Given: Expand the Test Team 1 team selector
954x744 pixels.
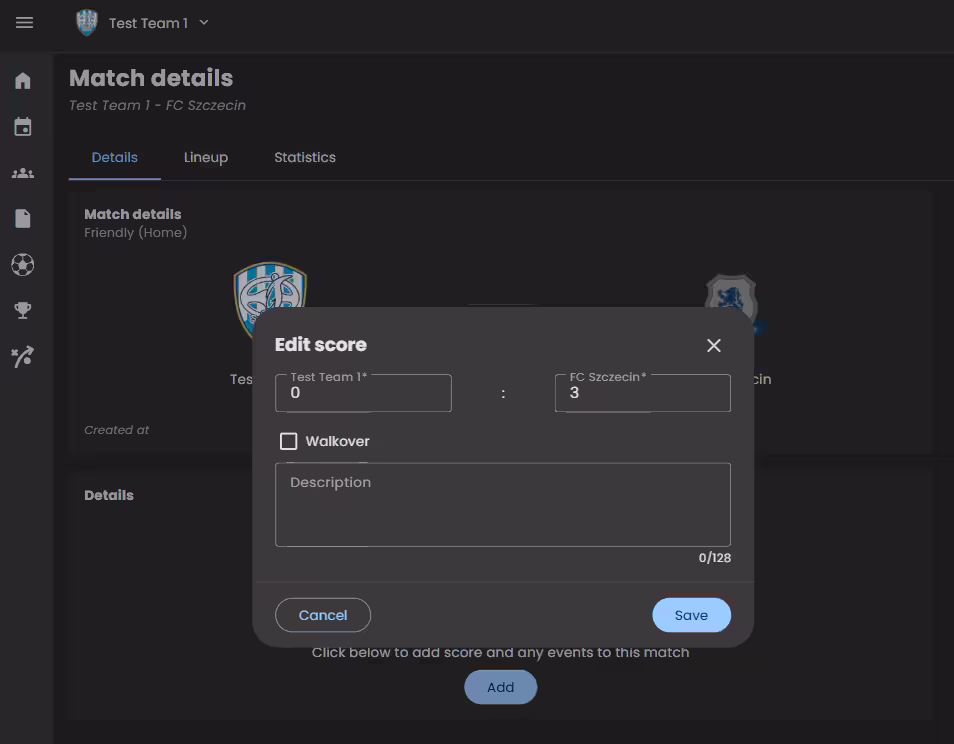Looking at the screenshot, I should (x=204, y=22).
